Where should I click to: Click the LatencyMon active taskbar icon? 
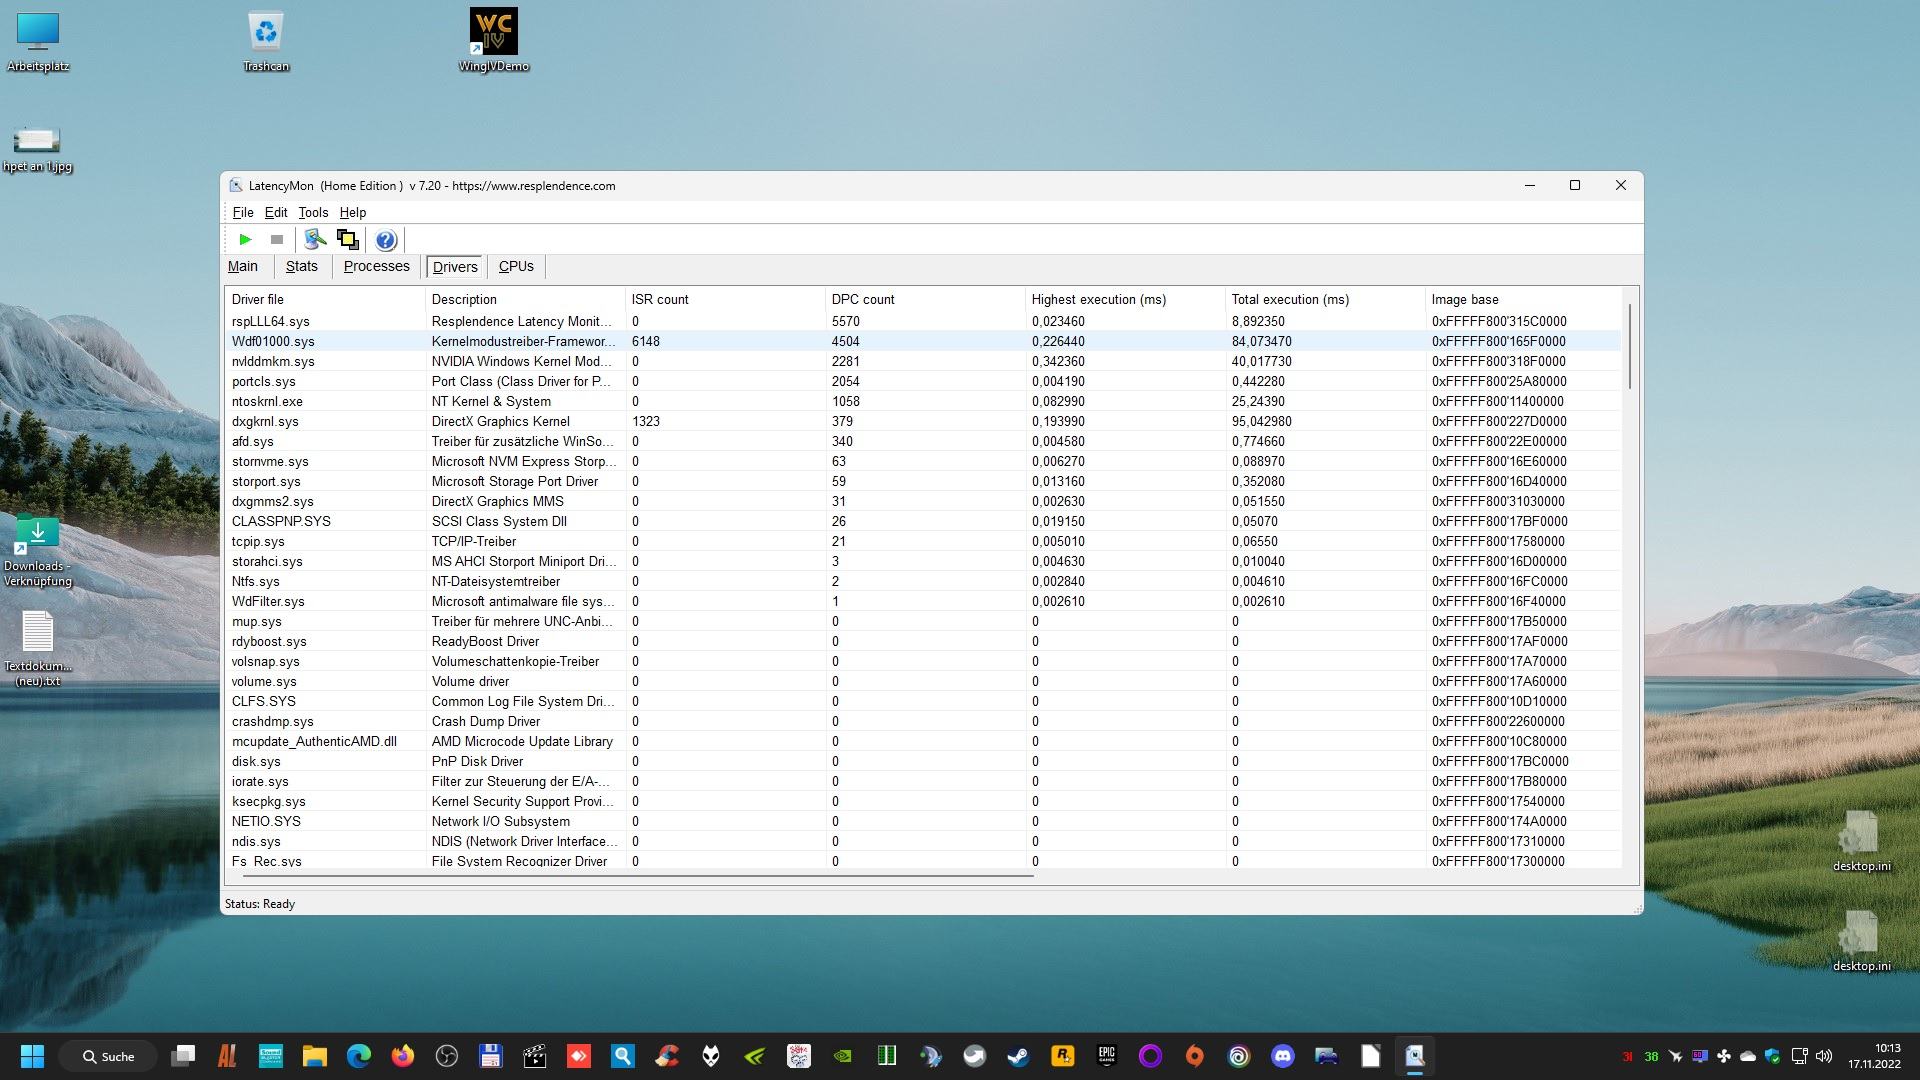click(1415, 1056)
